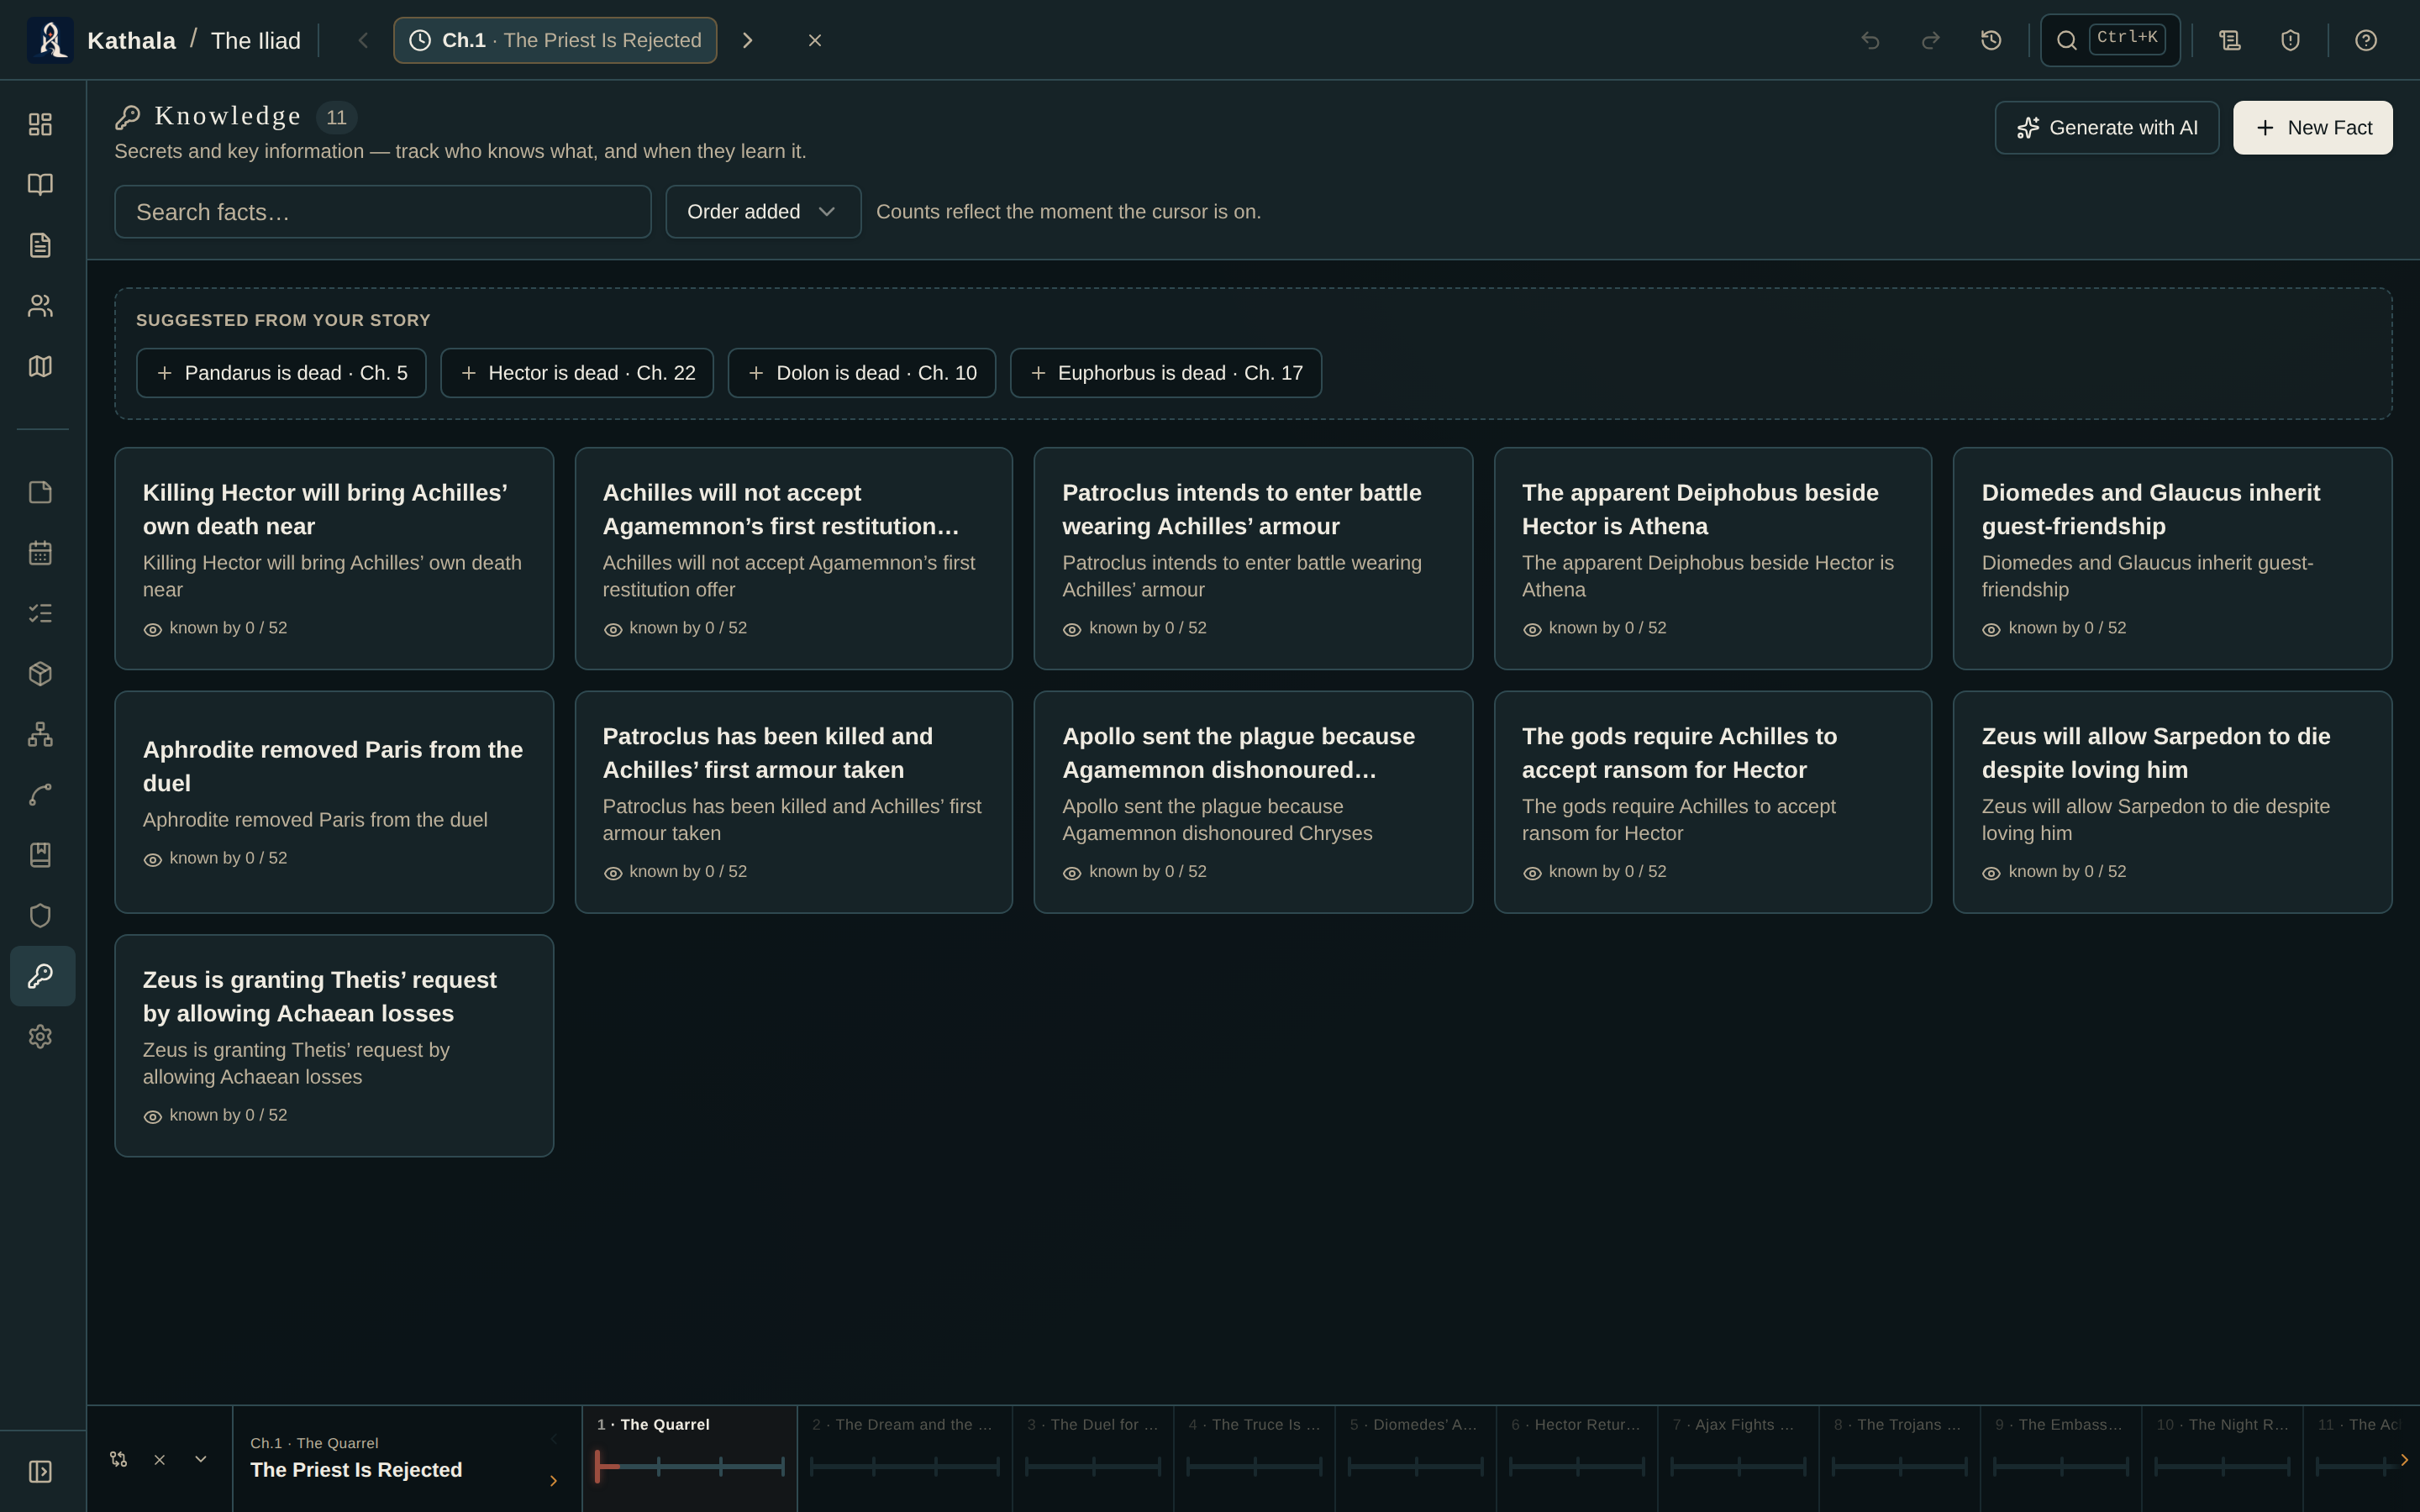Image resolution: width=2420 pixels, height=1512 pixels.
Task: Go to next chapter chevron in top bar
Action: click(747, 40)
